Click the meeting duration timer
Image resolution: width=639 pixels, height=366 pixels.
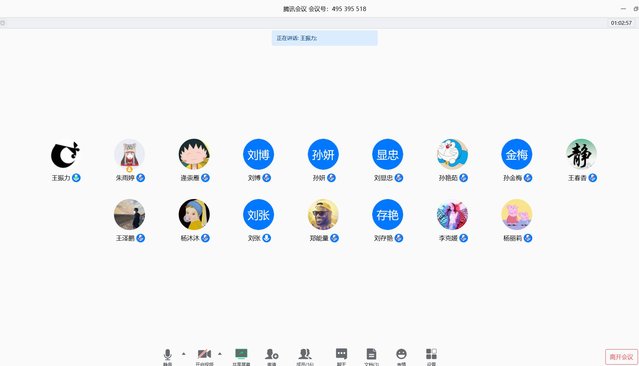pos(621,23)
